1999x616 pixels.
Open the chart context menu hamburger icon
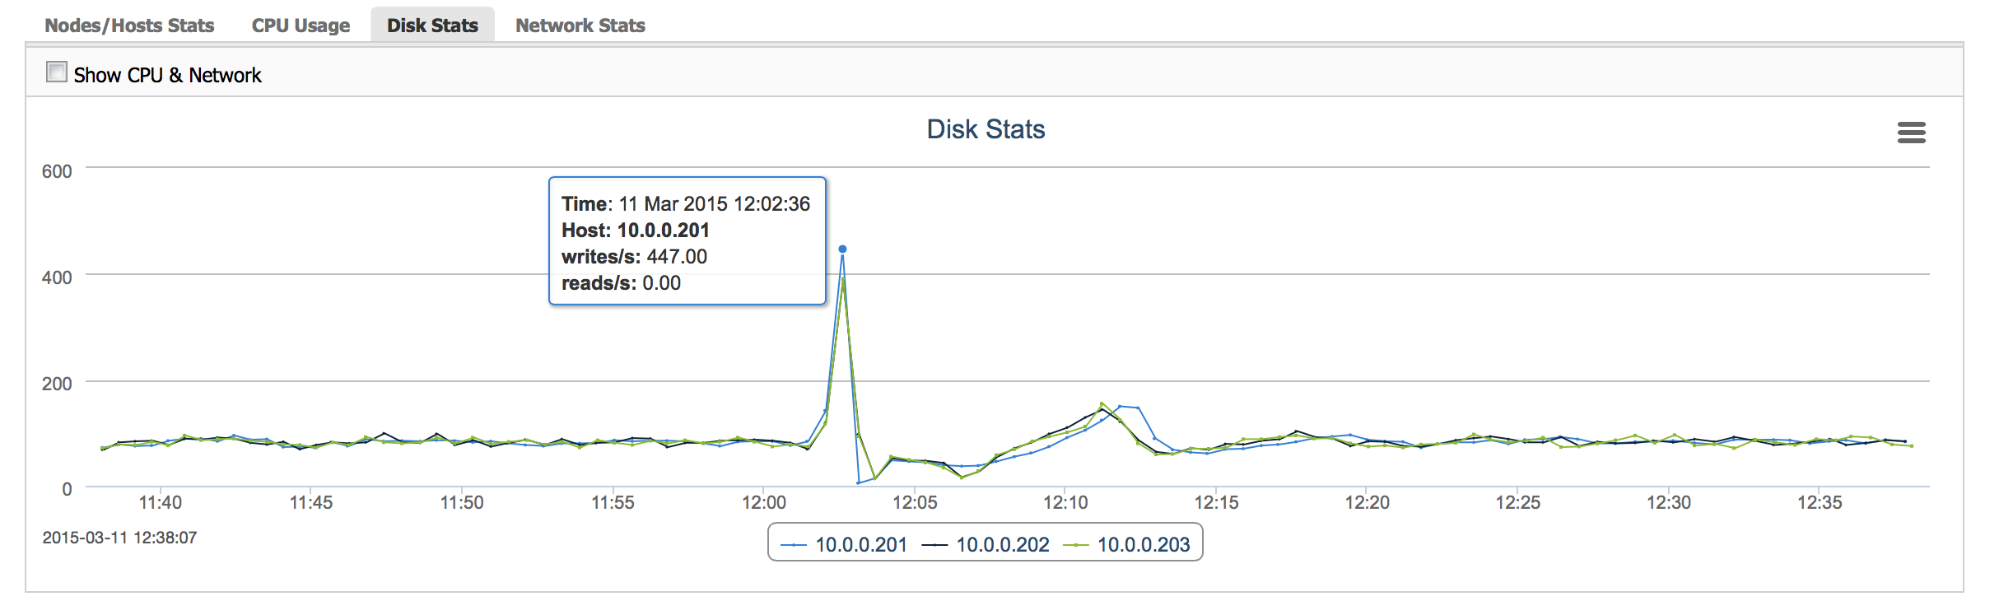pos(1911,133)
